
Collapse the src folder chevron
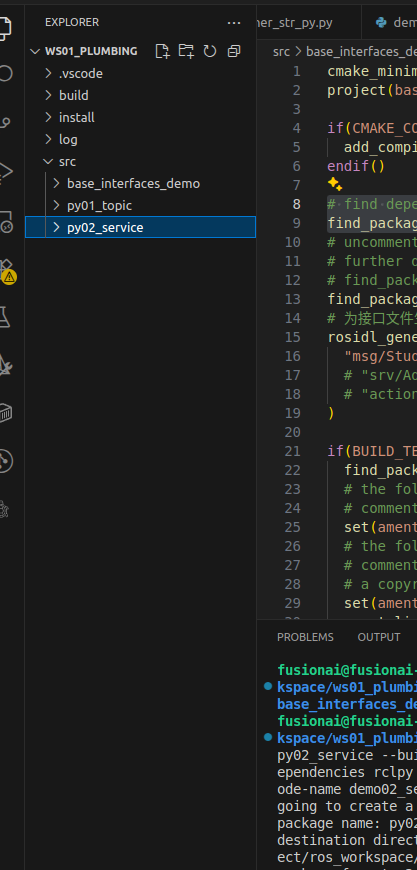click(x=48, y=161)
